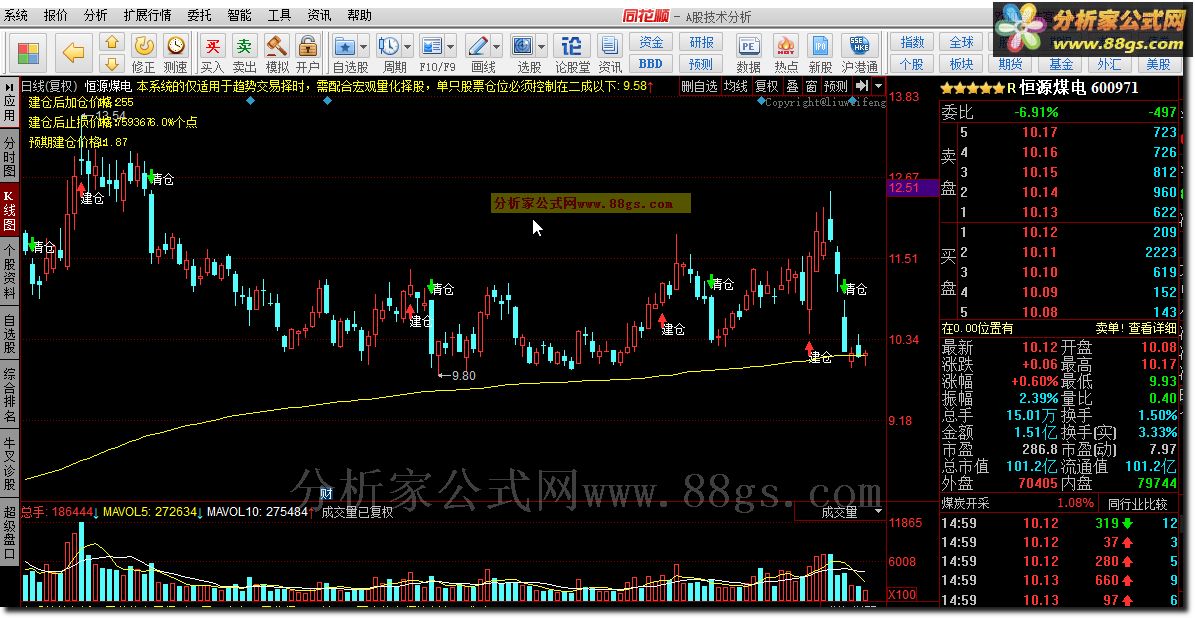Screen dimensions: 1195x618
Task: Open the 帮助 menu
Action: point(359,15)
